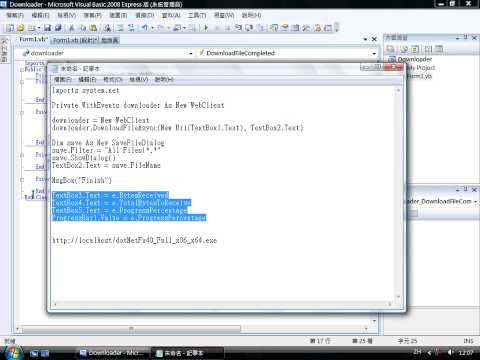The width and height of the screenshot is (480, 360).
Task: Click the Undo arrow icon
Action: click(144, 28)
